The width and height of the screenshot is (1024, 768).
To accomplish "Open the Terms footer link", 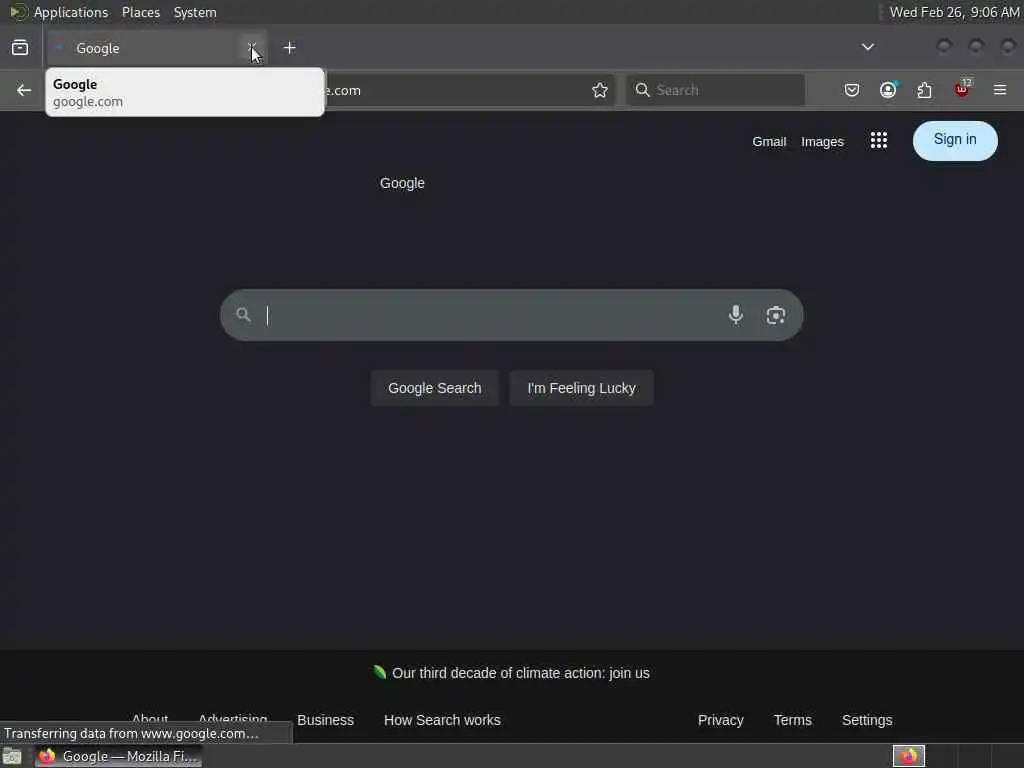I will 793,720.
